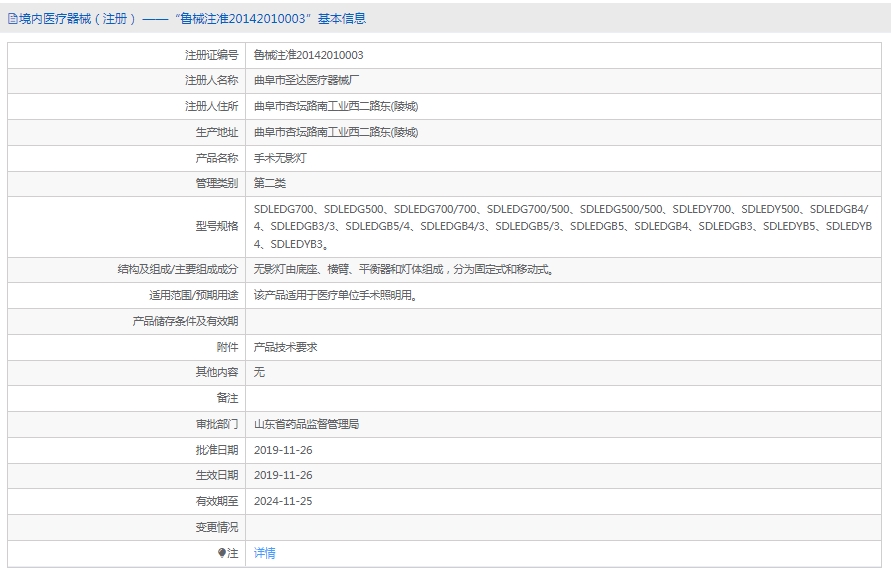
Task: Select 批准日期 value 2019-11-26
Action: click(283, 450)
